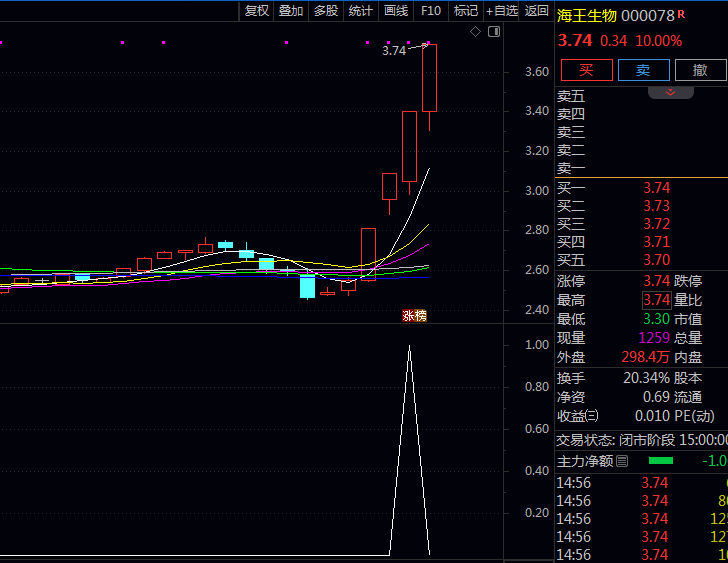The width and height of the screenshot is (728, 563).
Task: Toggle the side panel layout icon
Action: click(492, 33)
